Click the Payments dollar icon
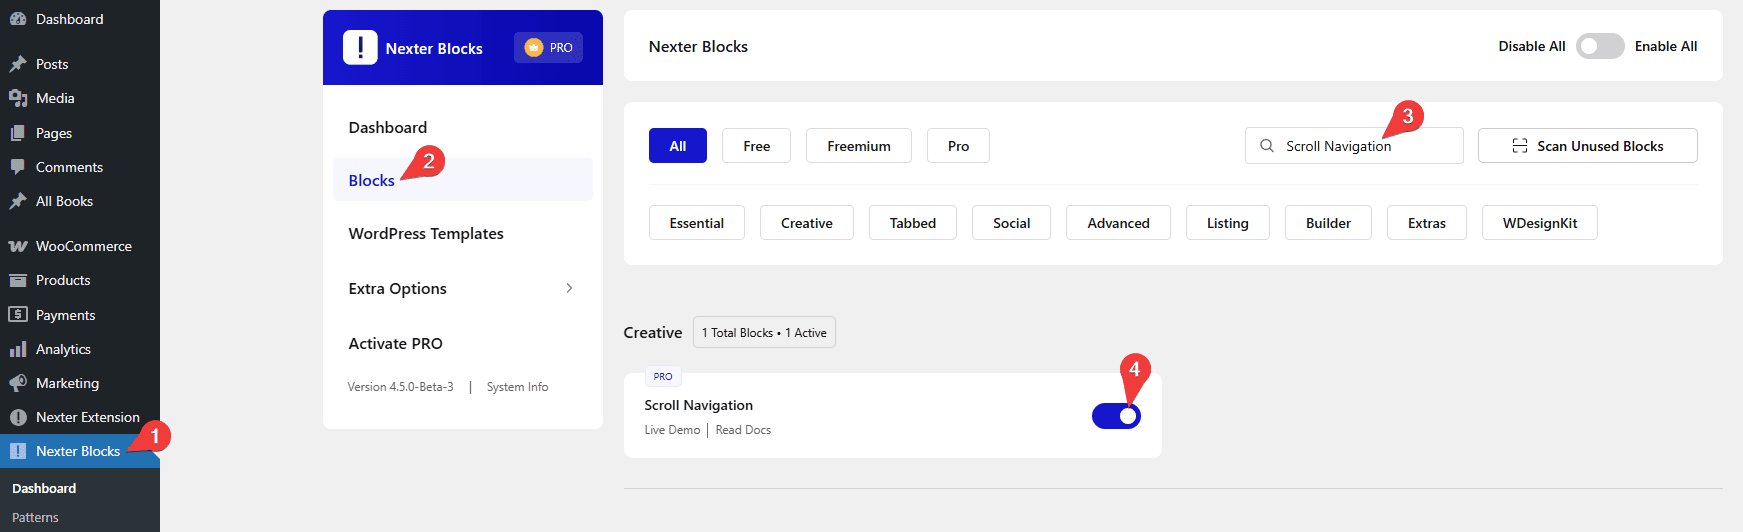This screenshot has width=1743, height=532. (18, 314)
